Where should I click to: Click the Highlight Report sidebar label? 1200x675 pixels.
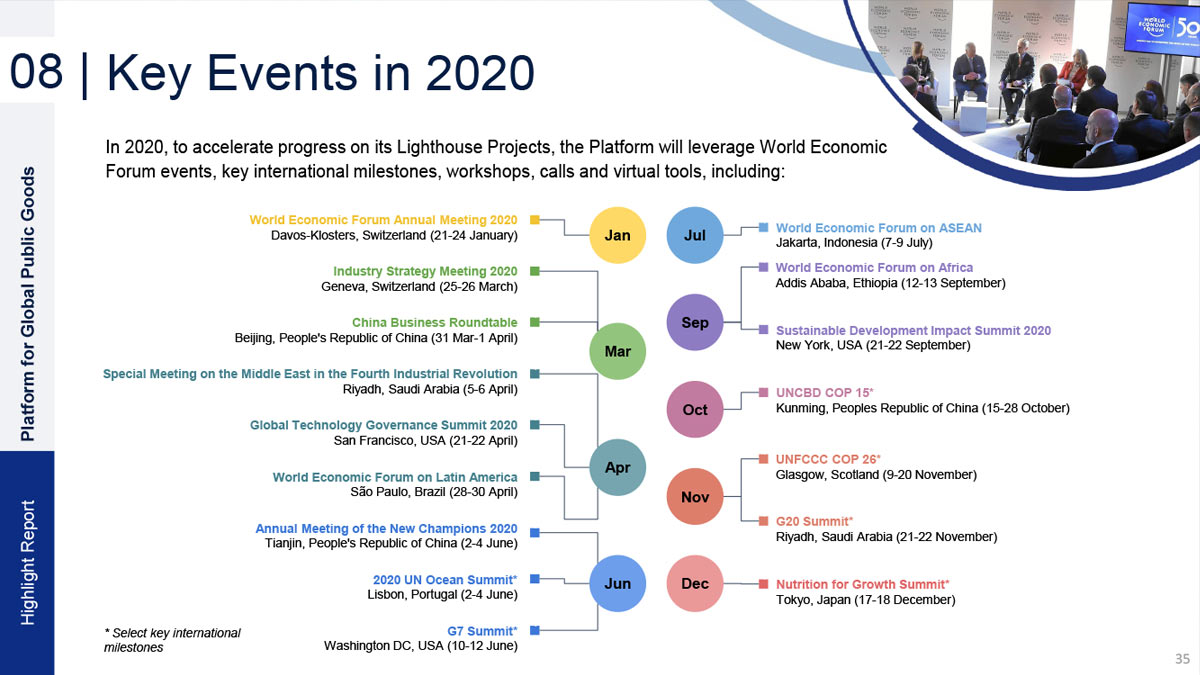pos(27,563)
